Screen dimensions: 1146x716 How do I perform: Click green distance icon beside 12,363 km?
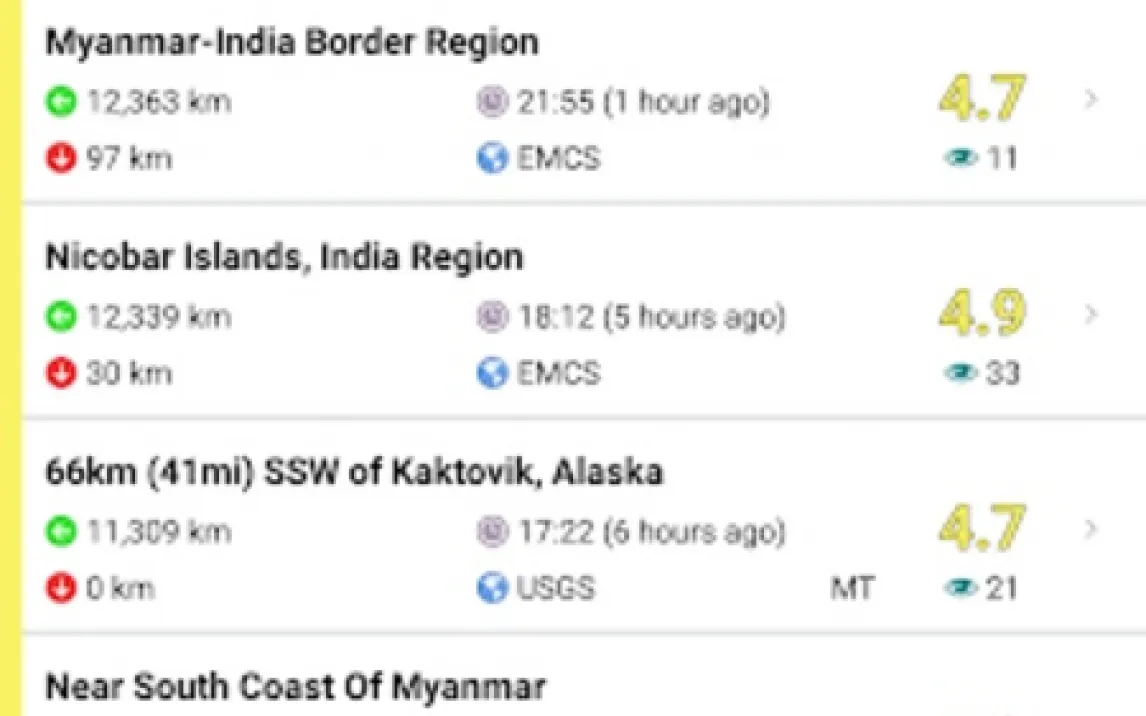(x=61, y=102)
